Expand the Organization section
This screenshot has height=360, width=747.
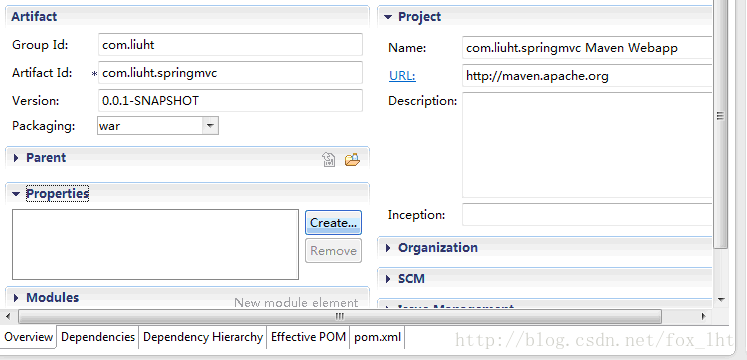[x=388, y=248]
